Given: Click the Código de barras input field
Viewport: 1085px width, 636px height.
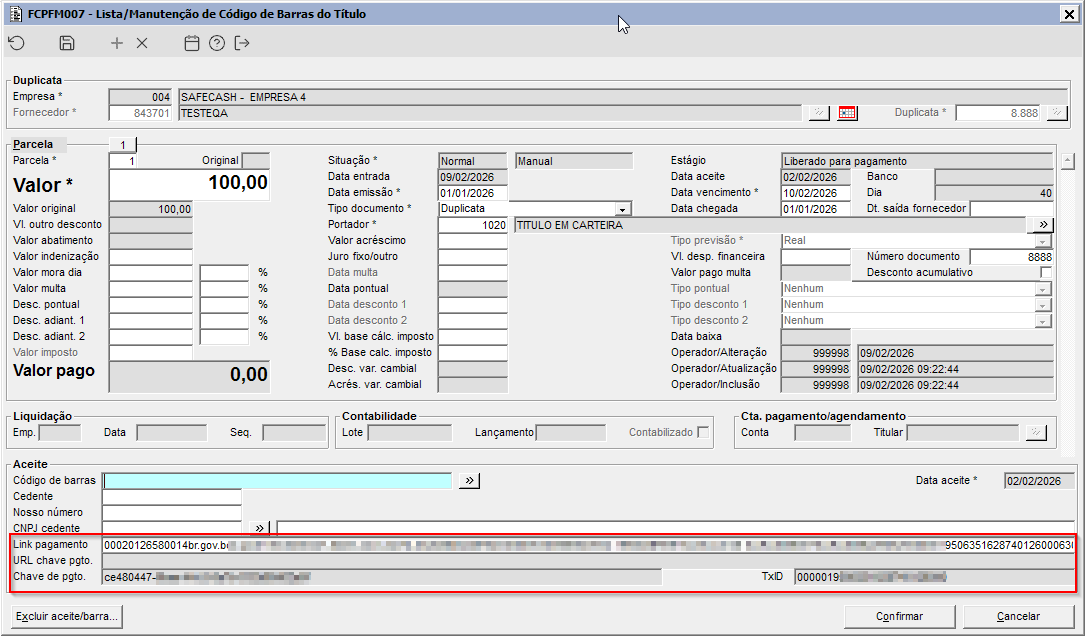Looking at the screenshot, I should point(277,480).
